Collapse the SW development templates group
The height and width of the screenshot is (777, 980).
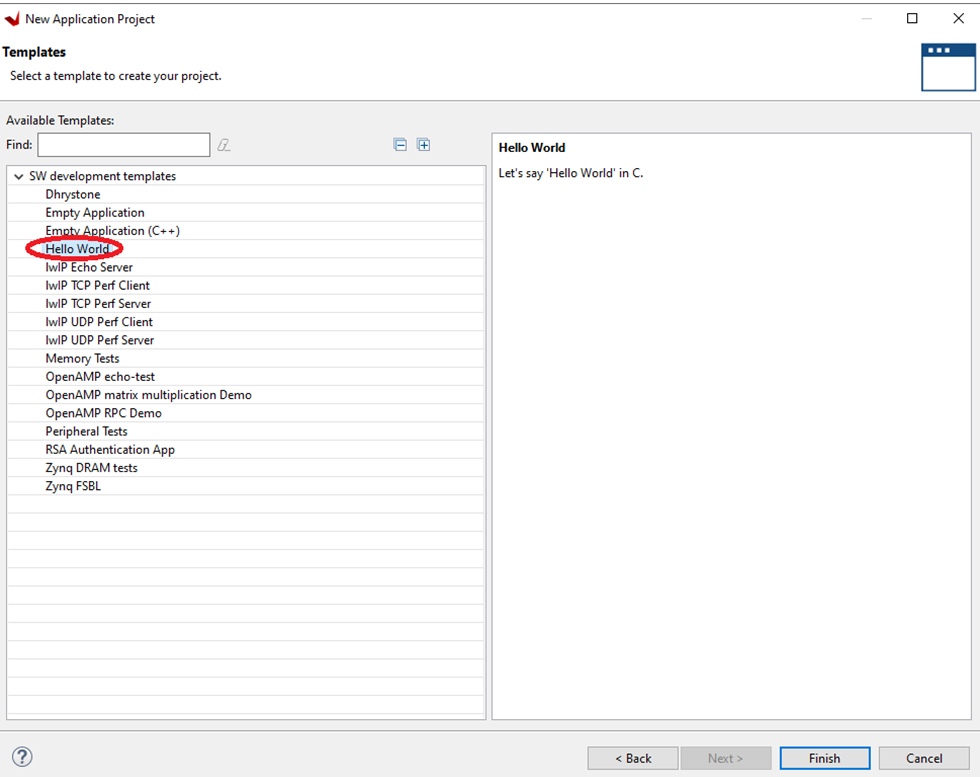pos(19,176)
